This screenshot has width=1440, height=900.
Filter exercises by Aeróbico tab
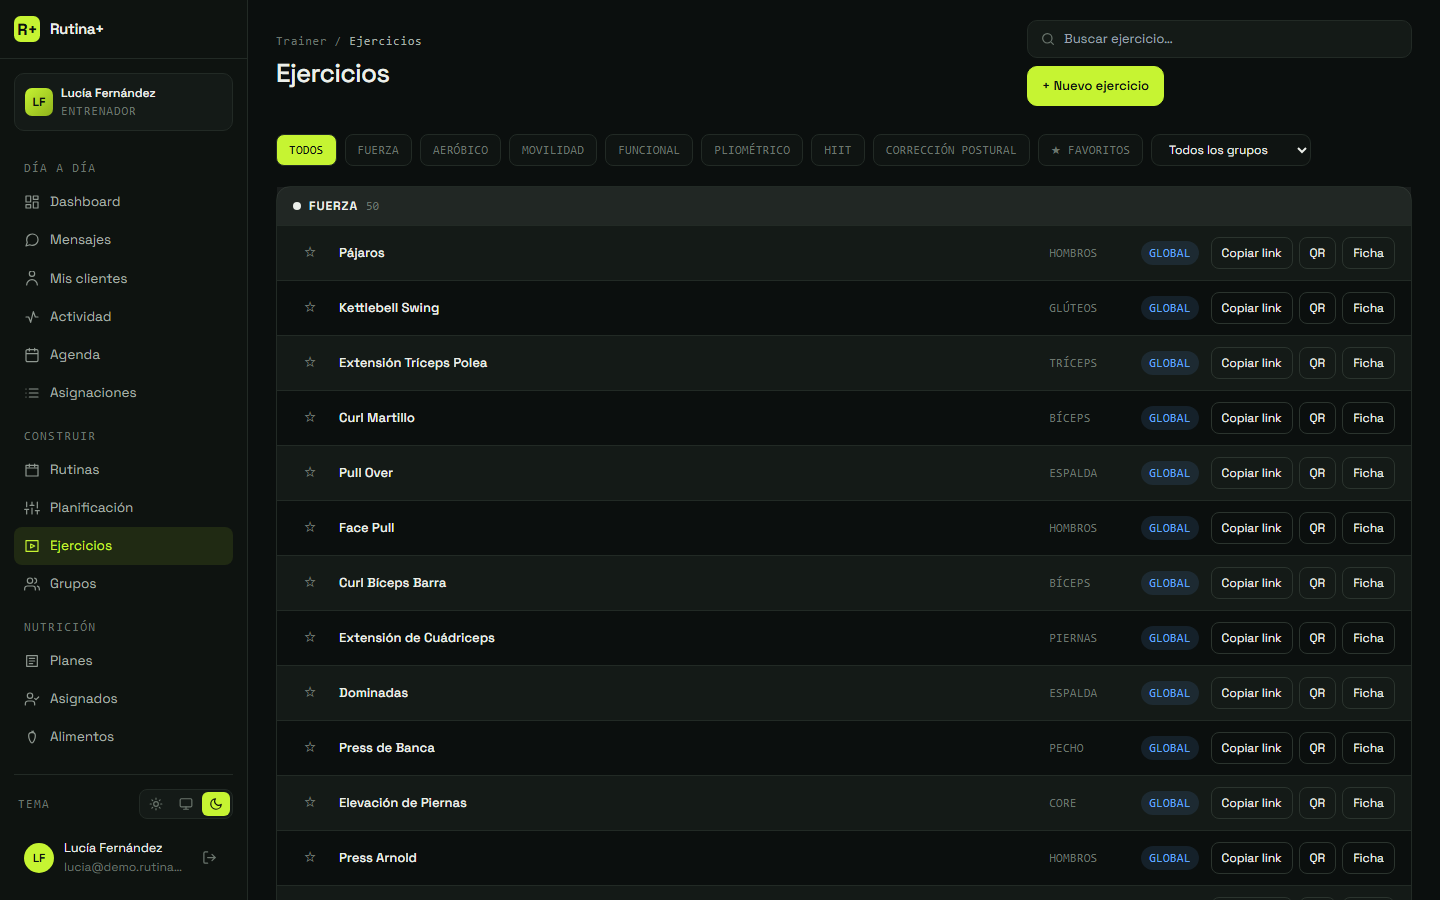point(461,150)
